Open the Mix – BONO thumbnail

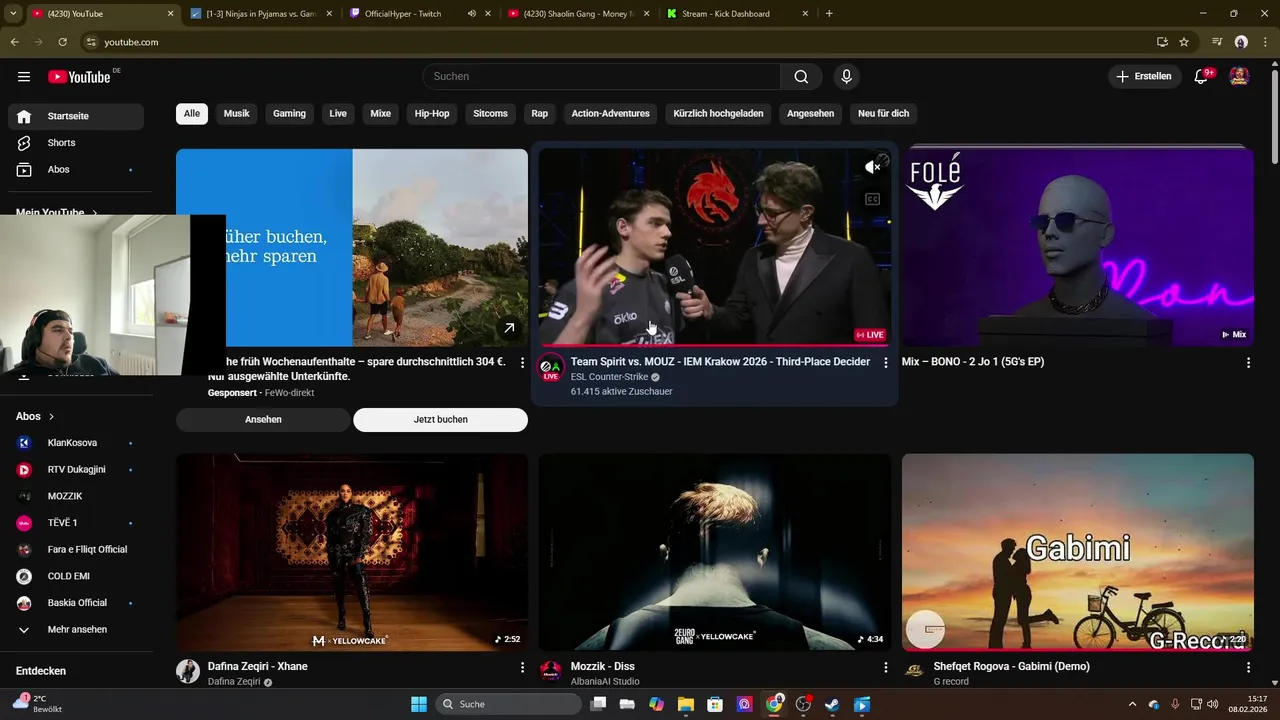click(x=1078, y=247)
